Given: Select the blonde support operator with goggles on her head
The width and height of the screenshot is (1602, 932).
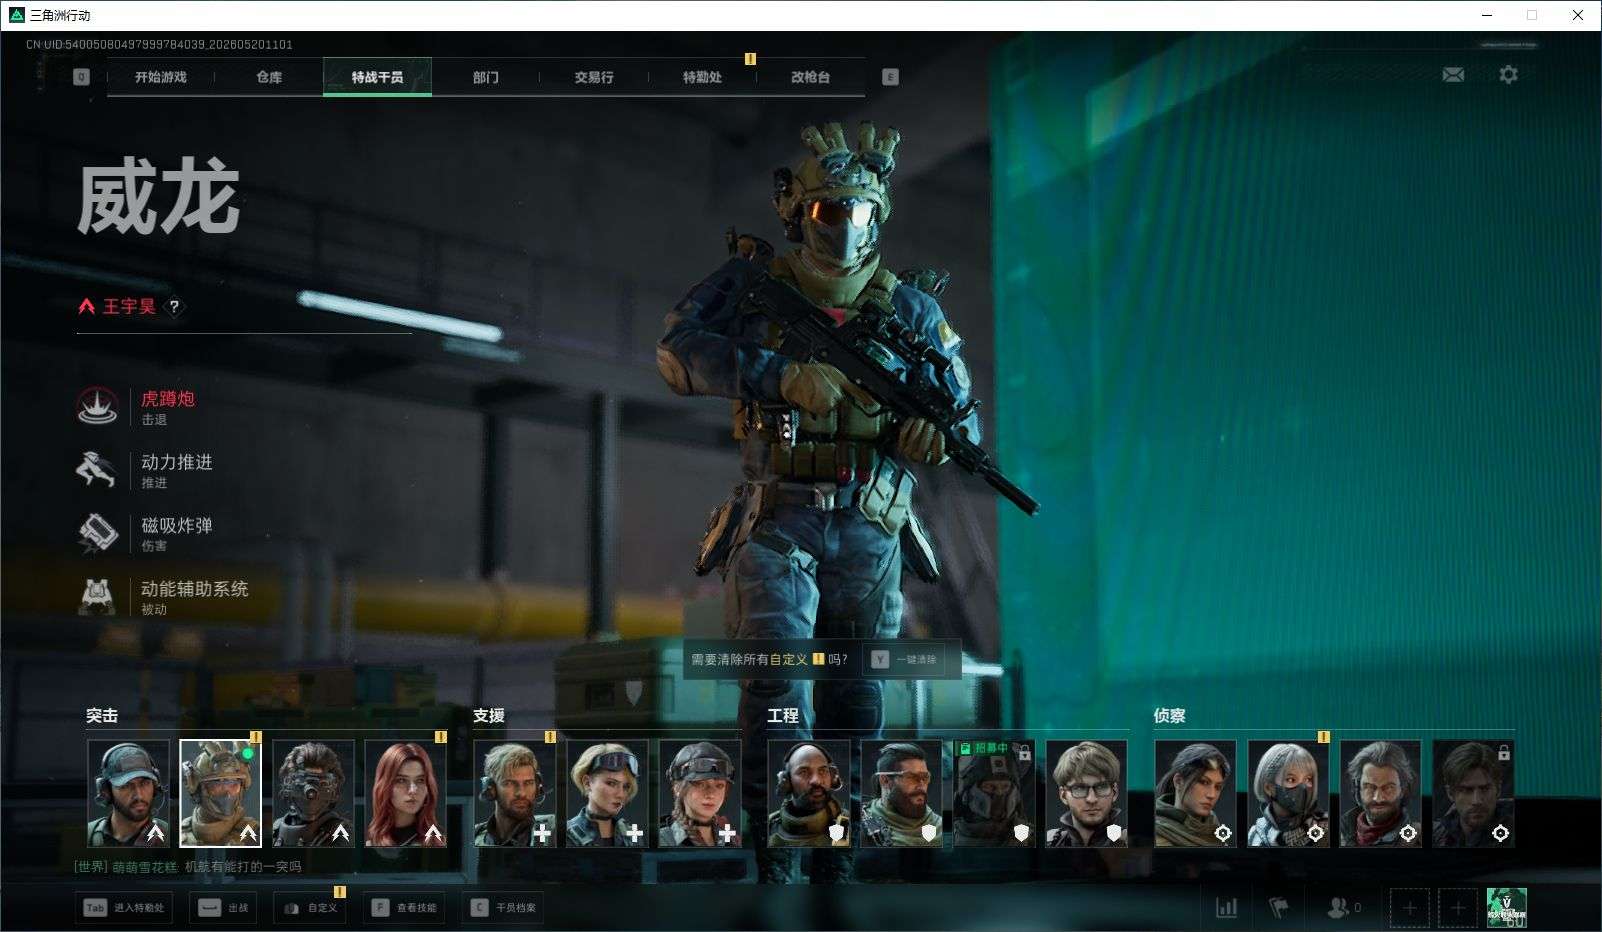Looking at the screenshot, I should [607, 794].
